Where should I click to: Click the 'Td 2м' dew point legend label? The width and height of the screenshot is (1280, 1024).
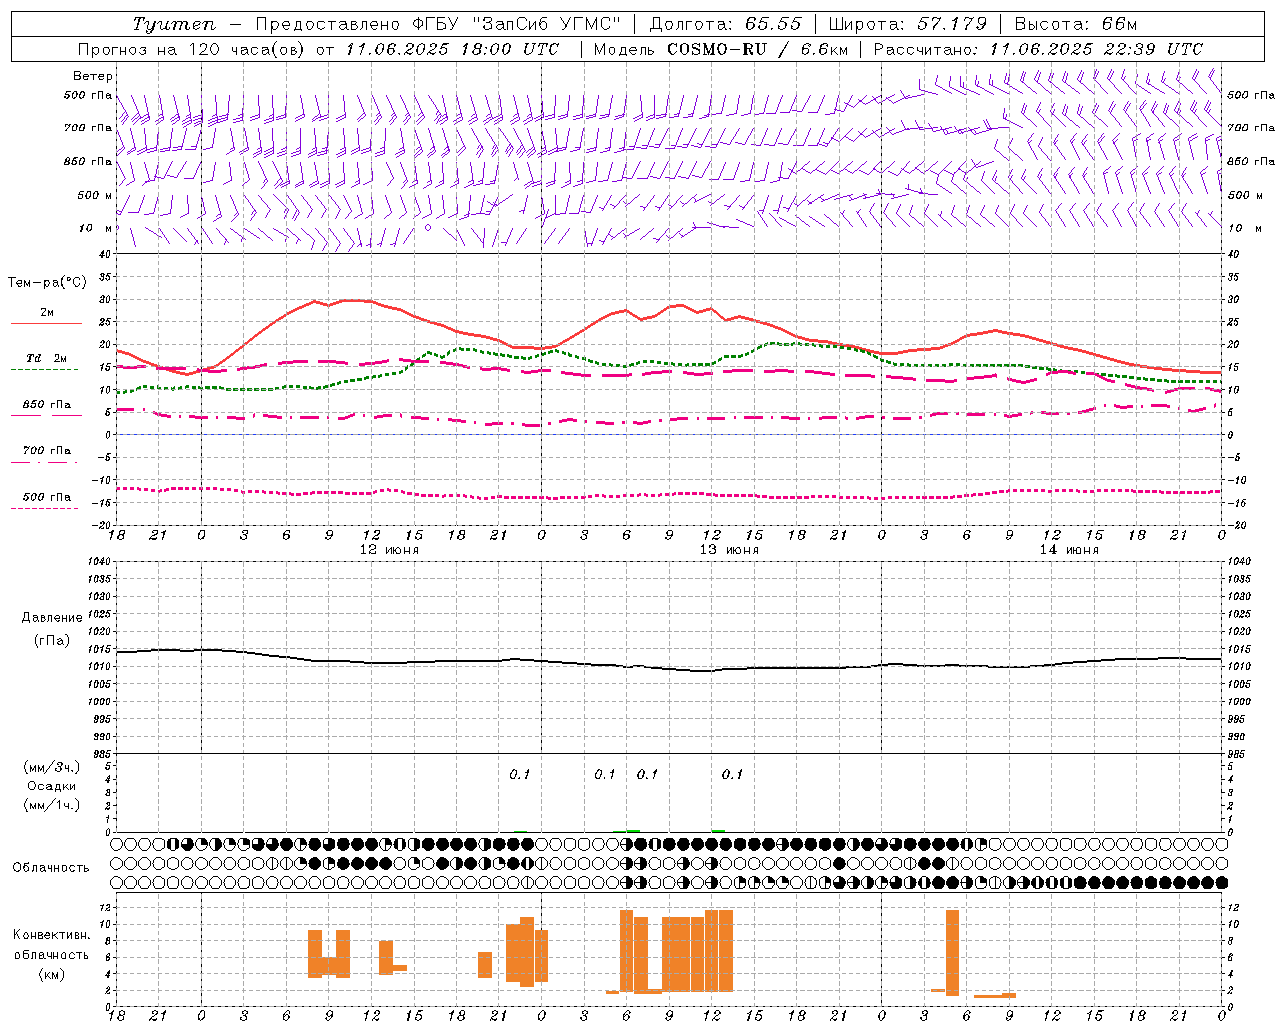(x=47, y=358)
